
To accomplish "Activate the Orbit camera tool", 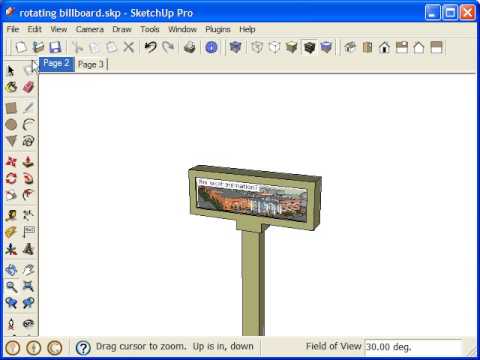I will click(x=11, y=270).
